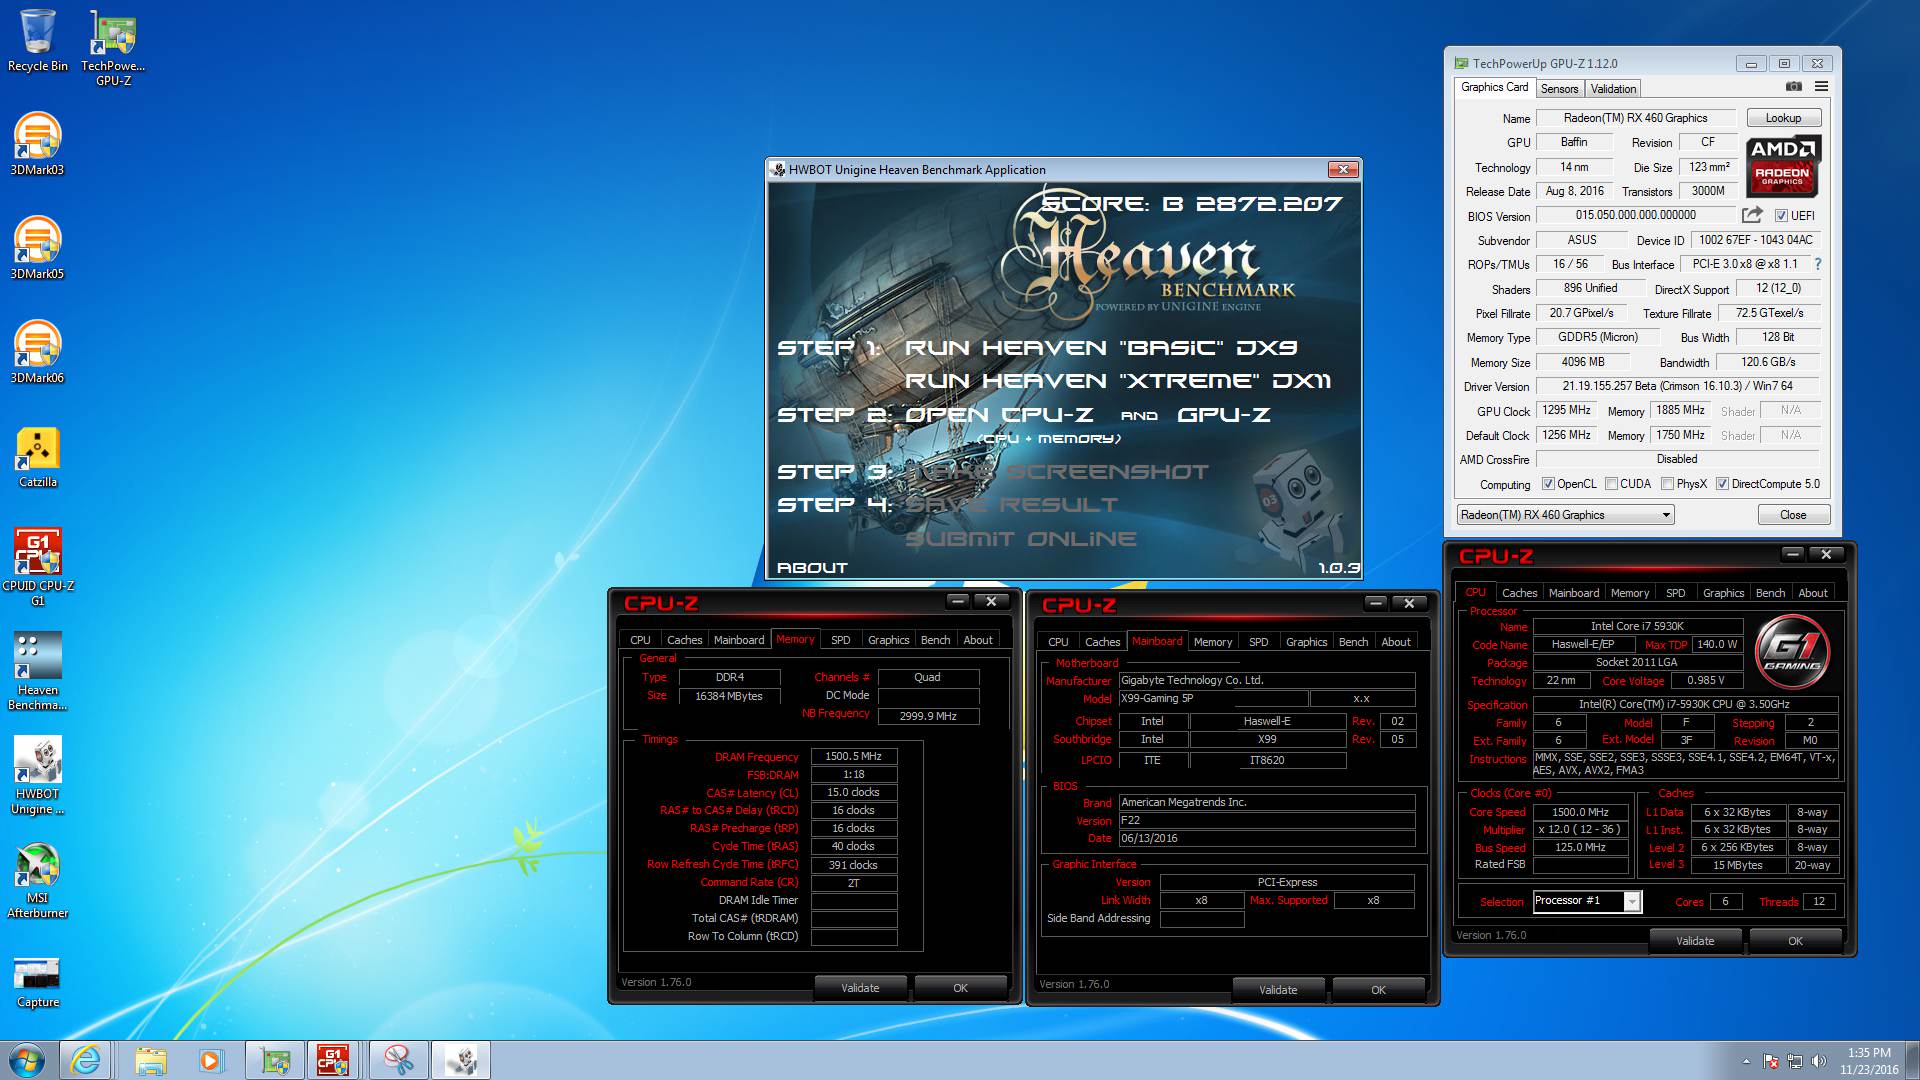
Task: Open TechPowerUp GPU-Z desktop shortcut
Action: coord(113,48)
